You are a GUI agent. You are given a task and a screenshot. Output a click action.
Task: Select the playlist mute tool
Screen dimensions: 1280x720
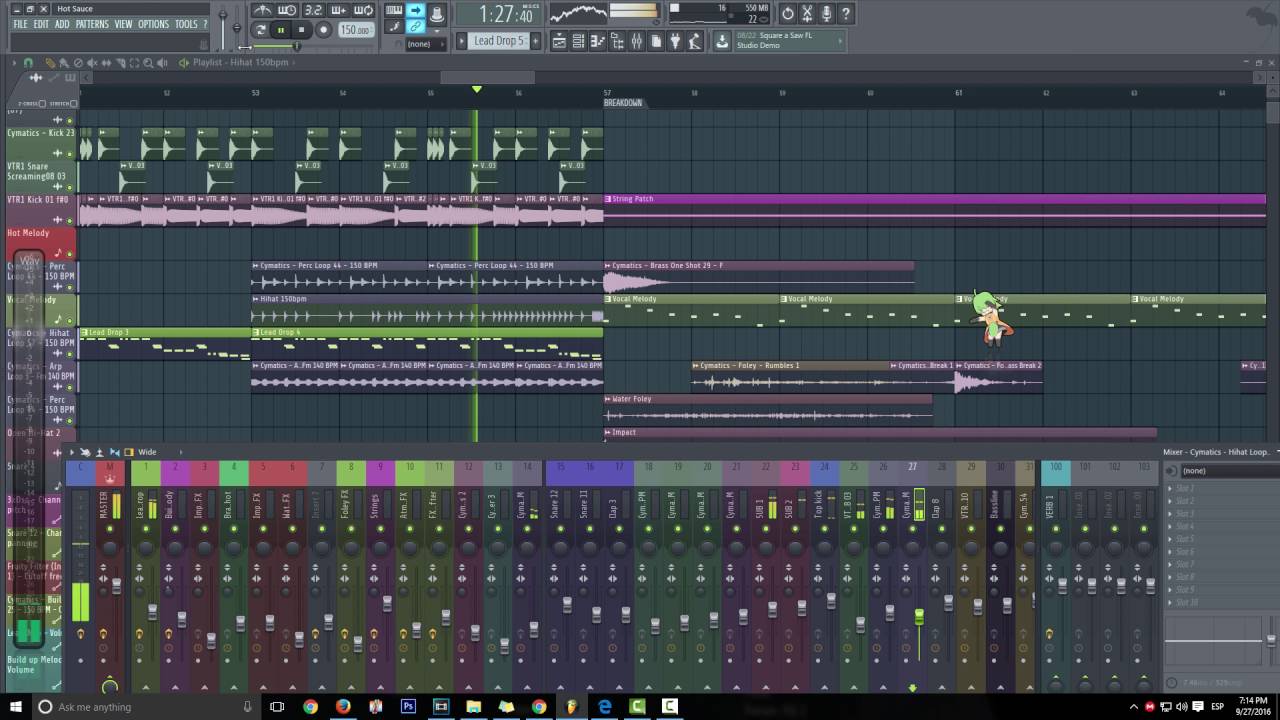pos(92,62)
